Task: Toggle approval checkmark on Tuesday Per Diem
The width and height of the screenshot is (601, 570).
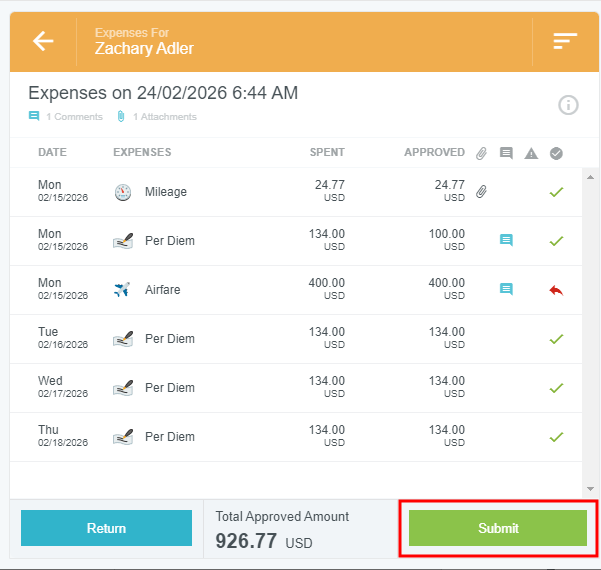Action: tap(556, 339)
